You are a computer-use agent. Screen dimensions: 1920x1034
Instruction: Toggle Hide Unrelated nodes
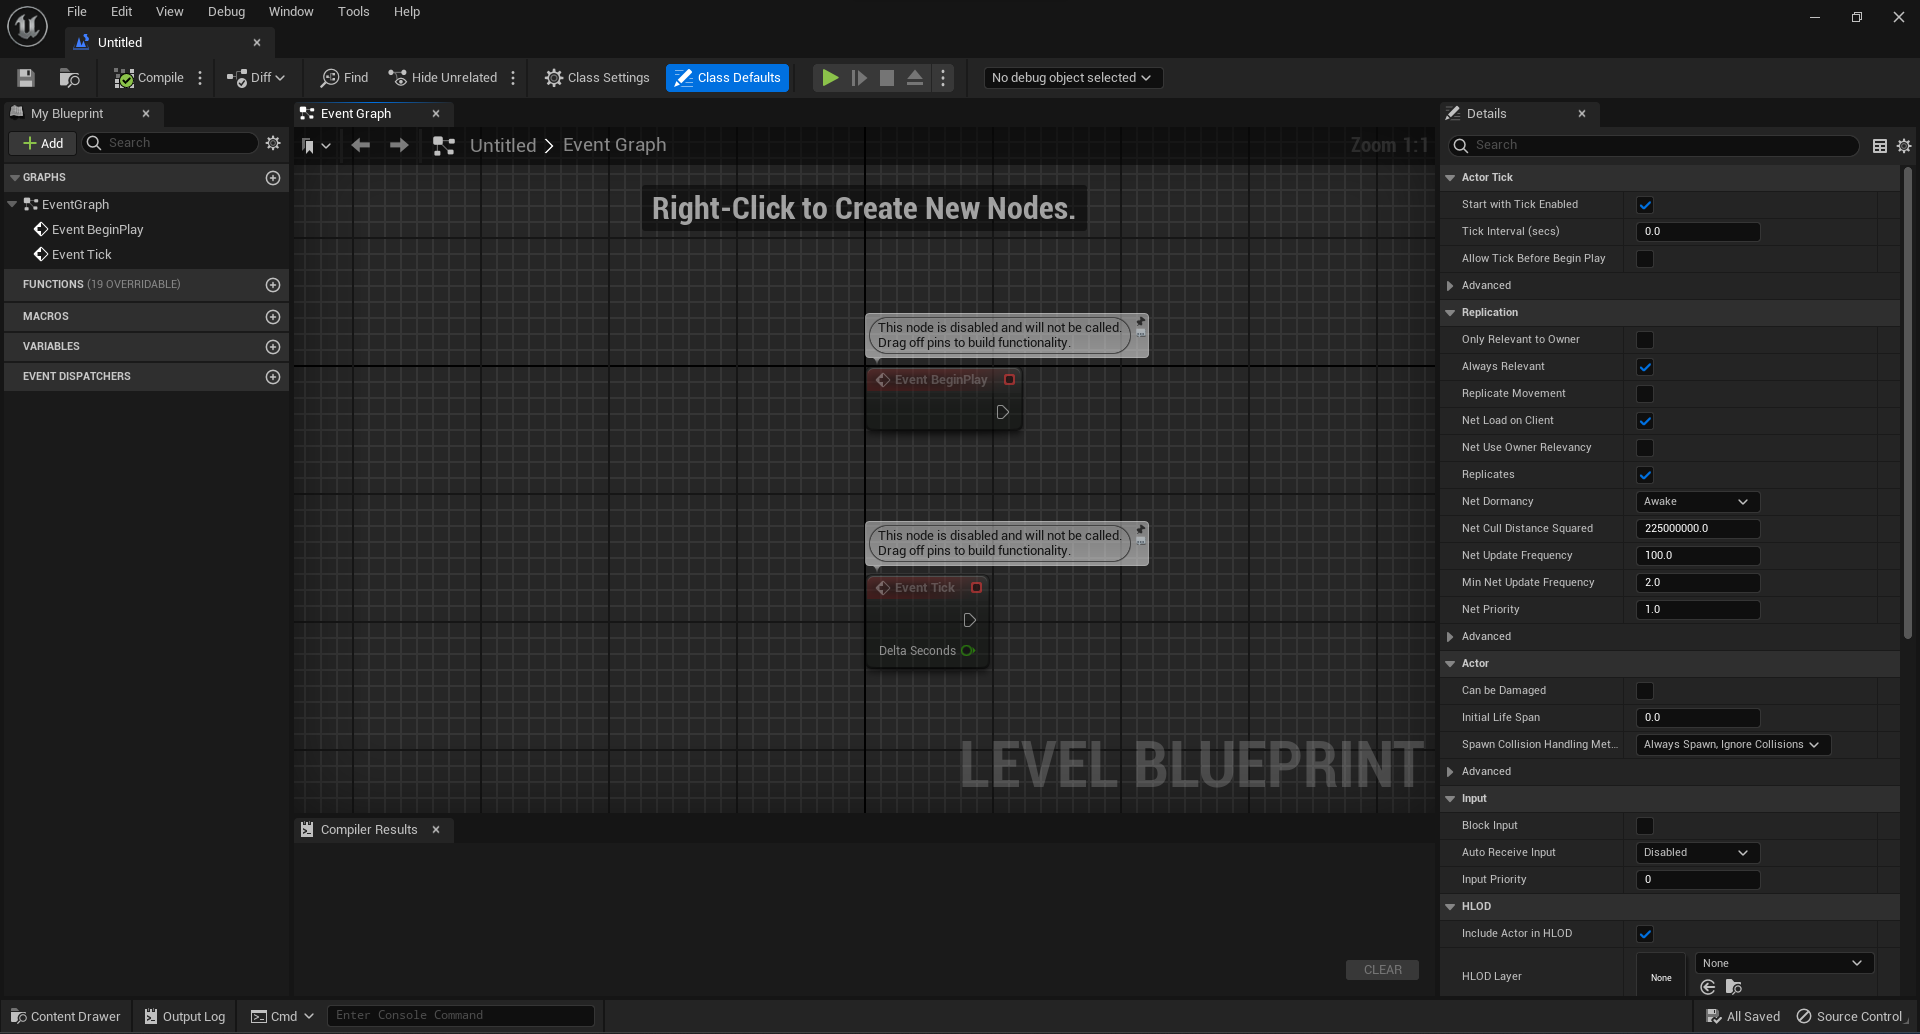[x=441, y=77]
